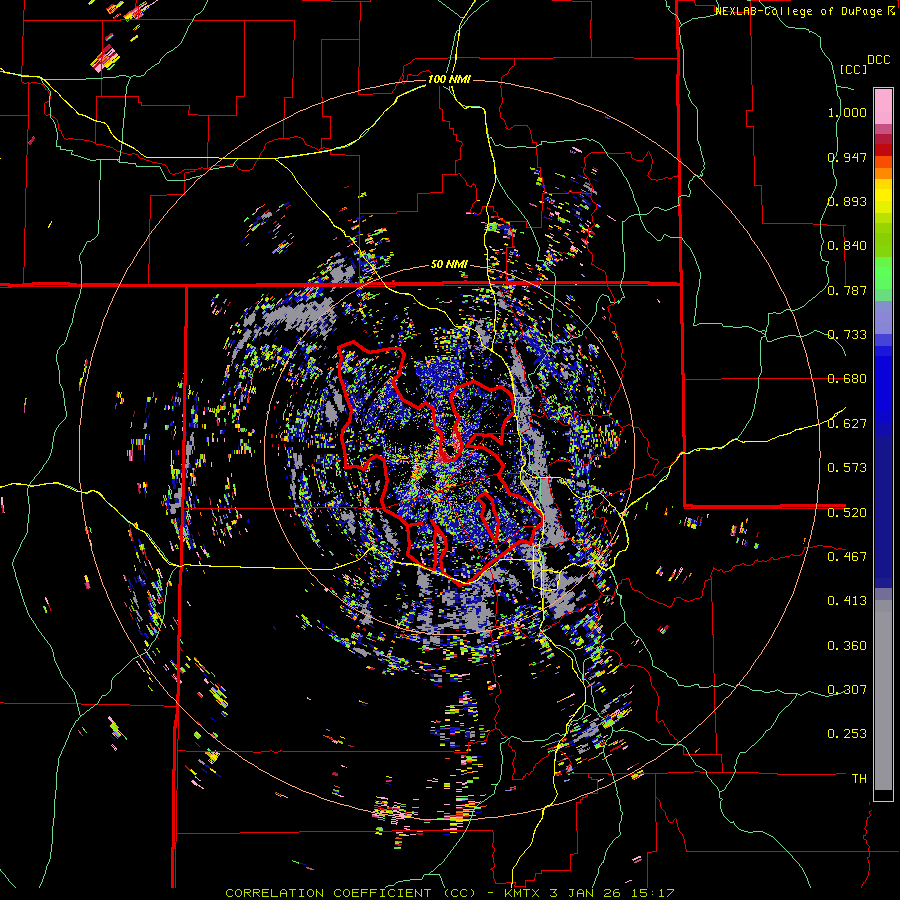Click the 0.680 scale value

pyautogui.click(x=847, y=379)
